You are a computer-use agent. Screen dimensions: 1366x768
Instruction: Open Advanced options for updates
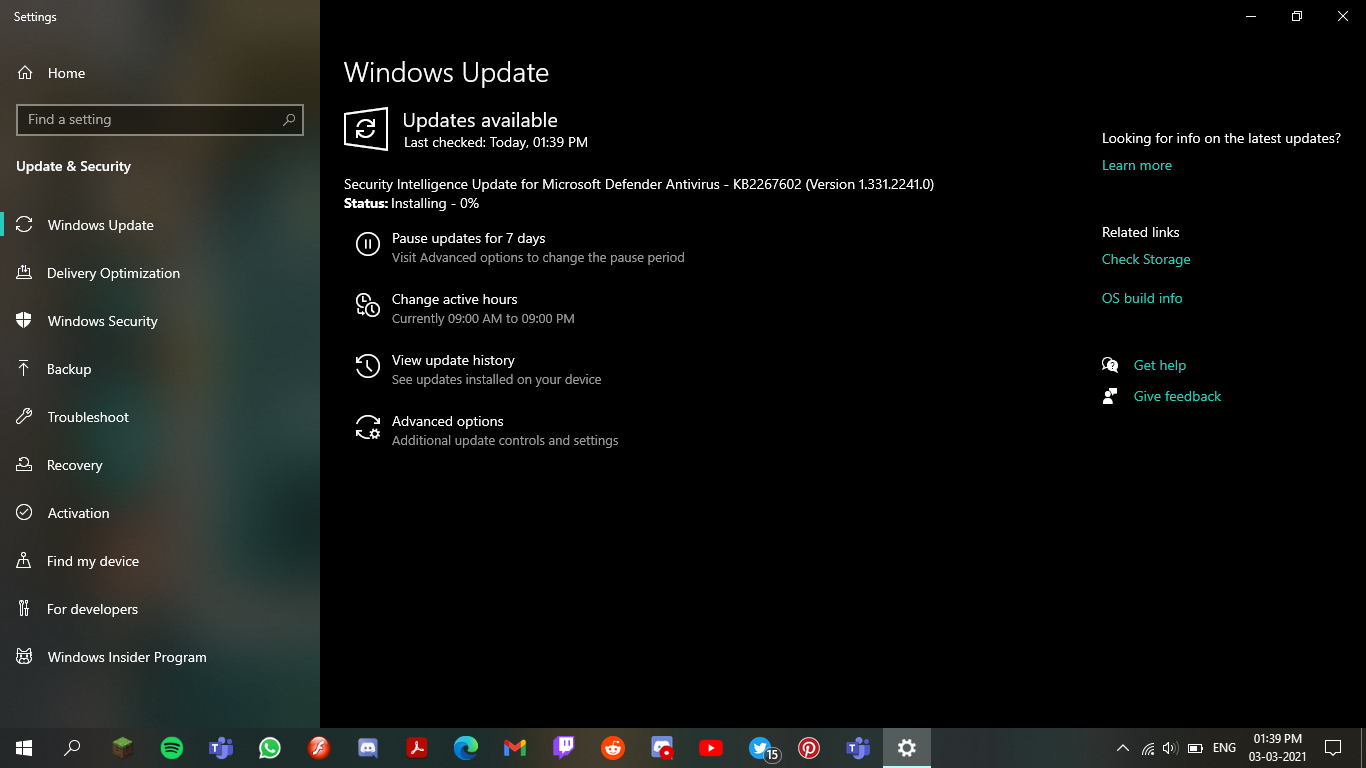pyautogui.click(x=488, y=430)
